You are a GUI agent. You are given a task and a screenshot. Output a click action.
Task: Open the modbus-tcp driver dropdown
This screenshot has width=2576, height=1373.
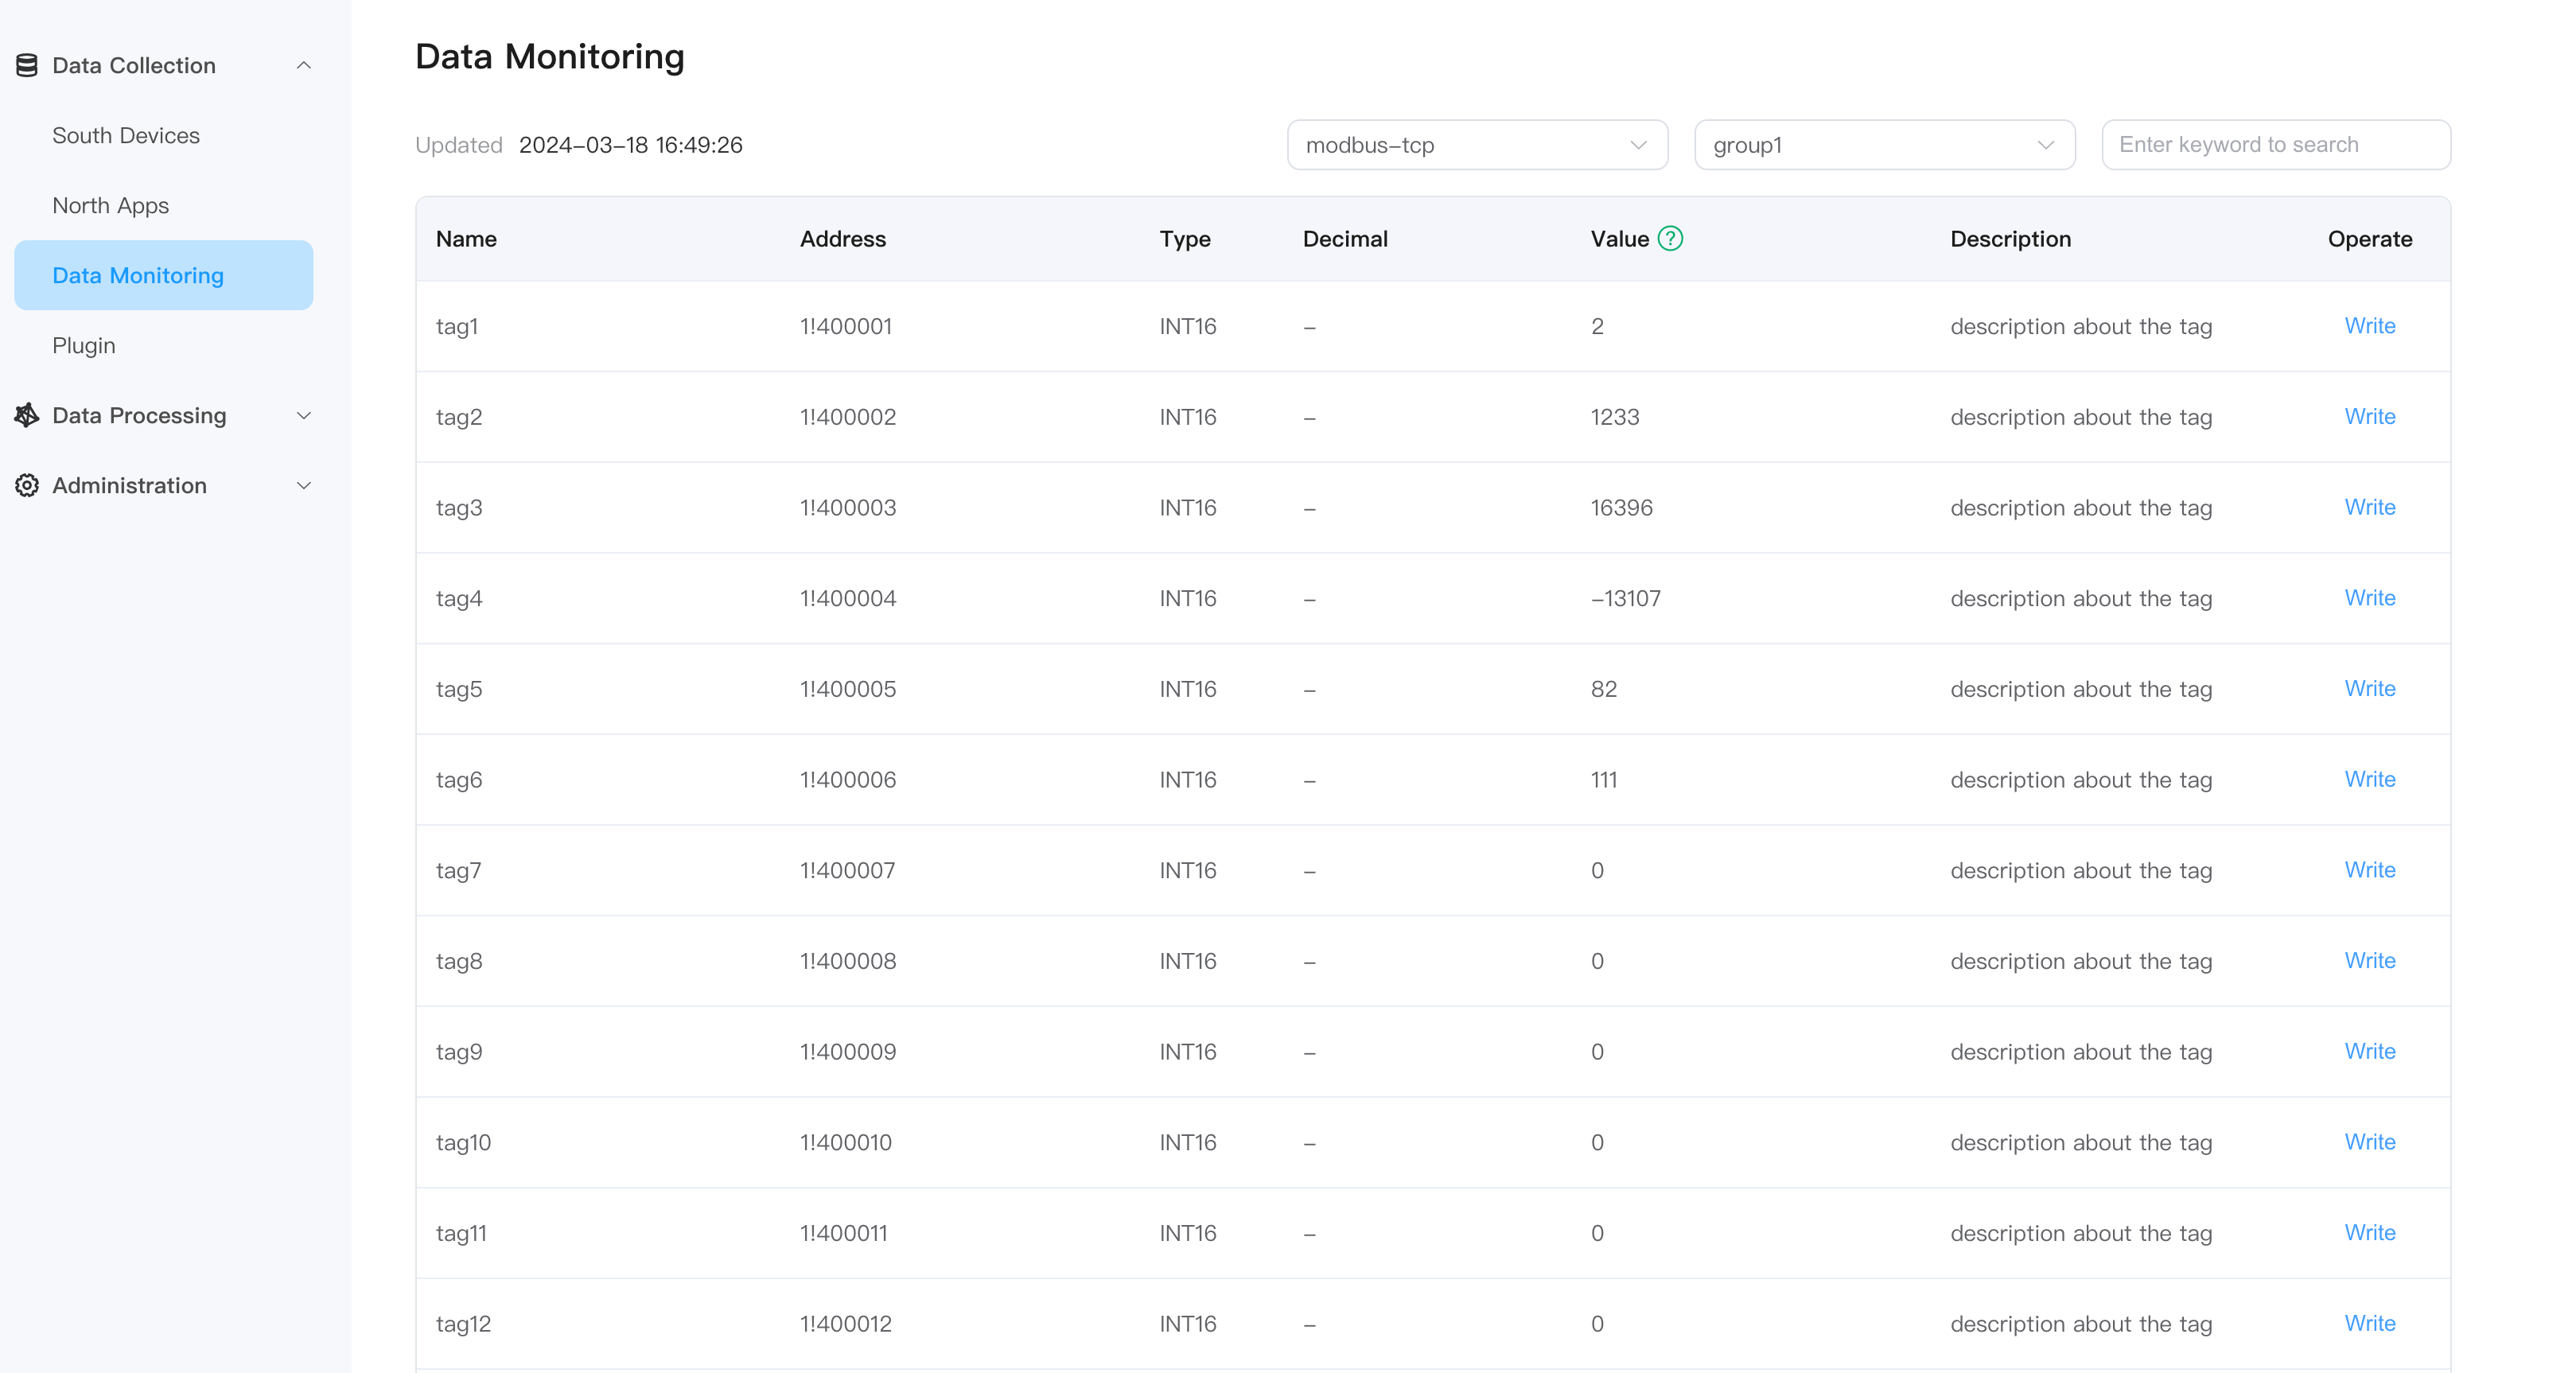[x=1477, y=144]
